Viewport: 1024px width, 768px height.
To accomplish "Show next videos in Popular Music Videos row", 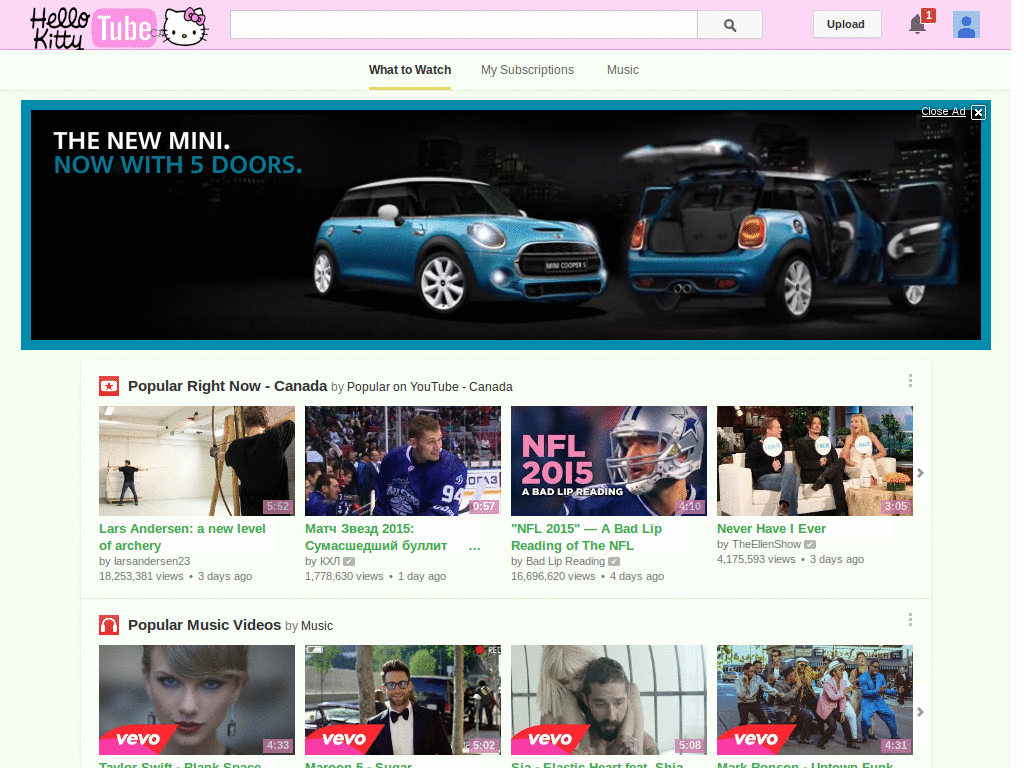I will pyautogui.click(x=920, y=712).
